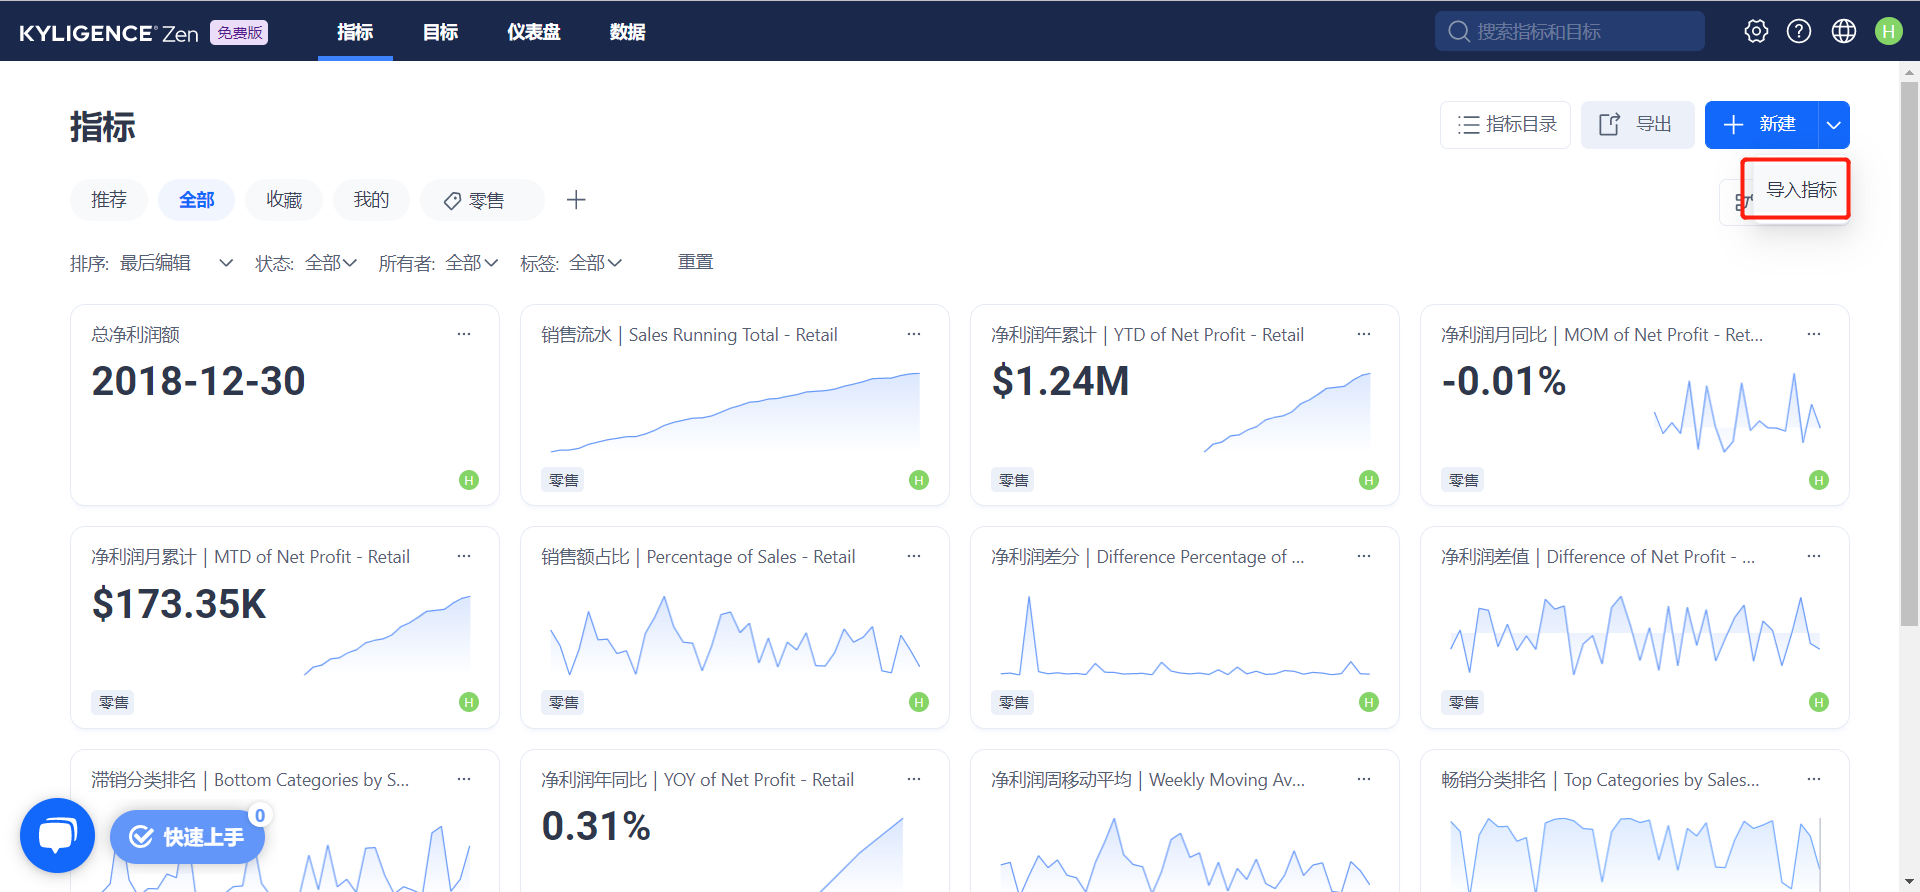Open more options on YTD of Net Profit card
The height and width of the screenshot is (892, 1920).
point(1364,334)
